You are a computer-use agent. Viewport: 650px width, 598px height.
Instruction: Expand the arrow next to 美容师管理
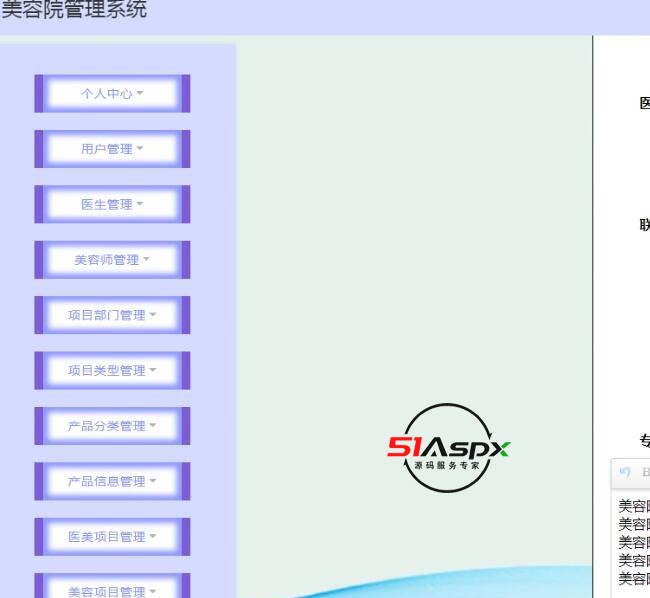(x=146, y=259)
